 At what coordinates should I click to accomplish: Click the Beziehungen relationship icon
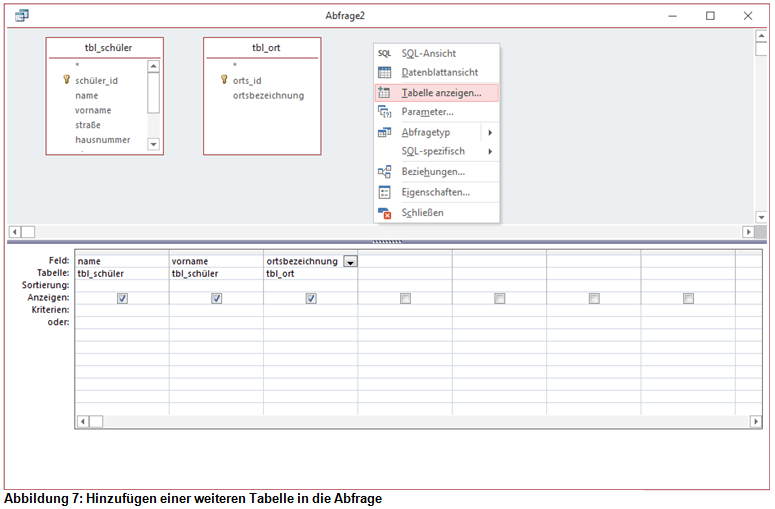[x=384, y=172]
